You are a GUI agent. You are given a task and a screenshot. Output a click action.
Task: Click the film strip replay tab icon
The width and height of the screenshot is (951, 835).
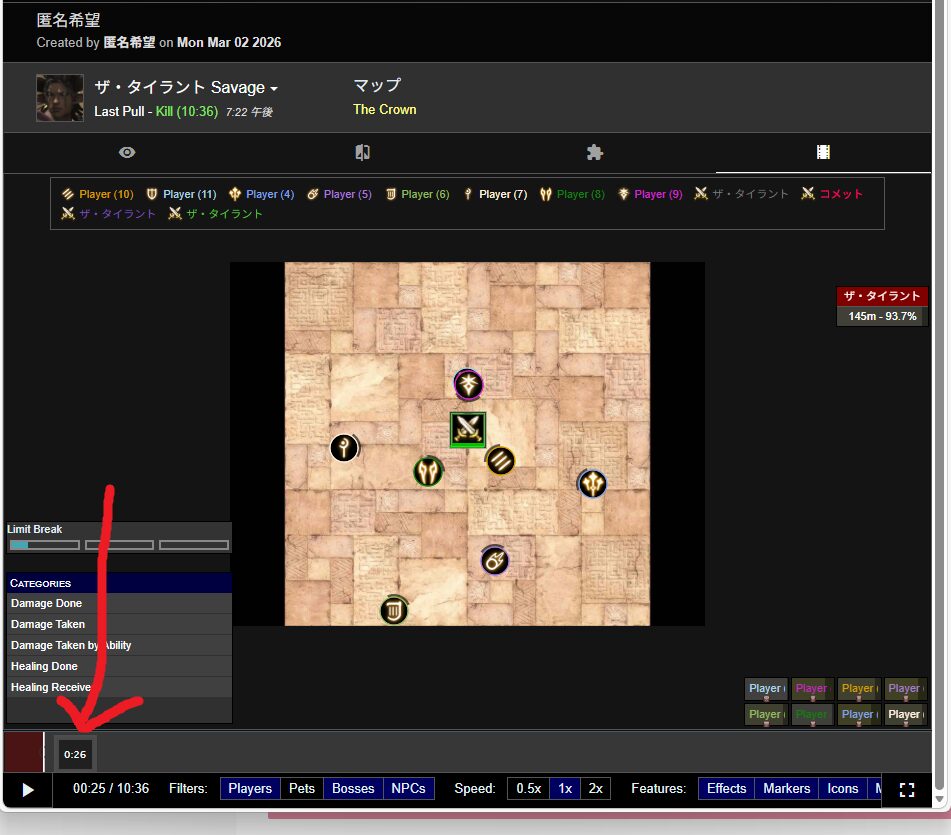(x=823, y=152)
